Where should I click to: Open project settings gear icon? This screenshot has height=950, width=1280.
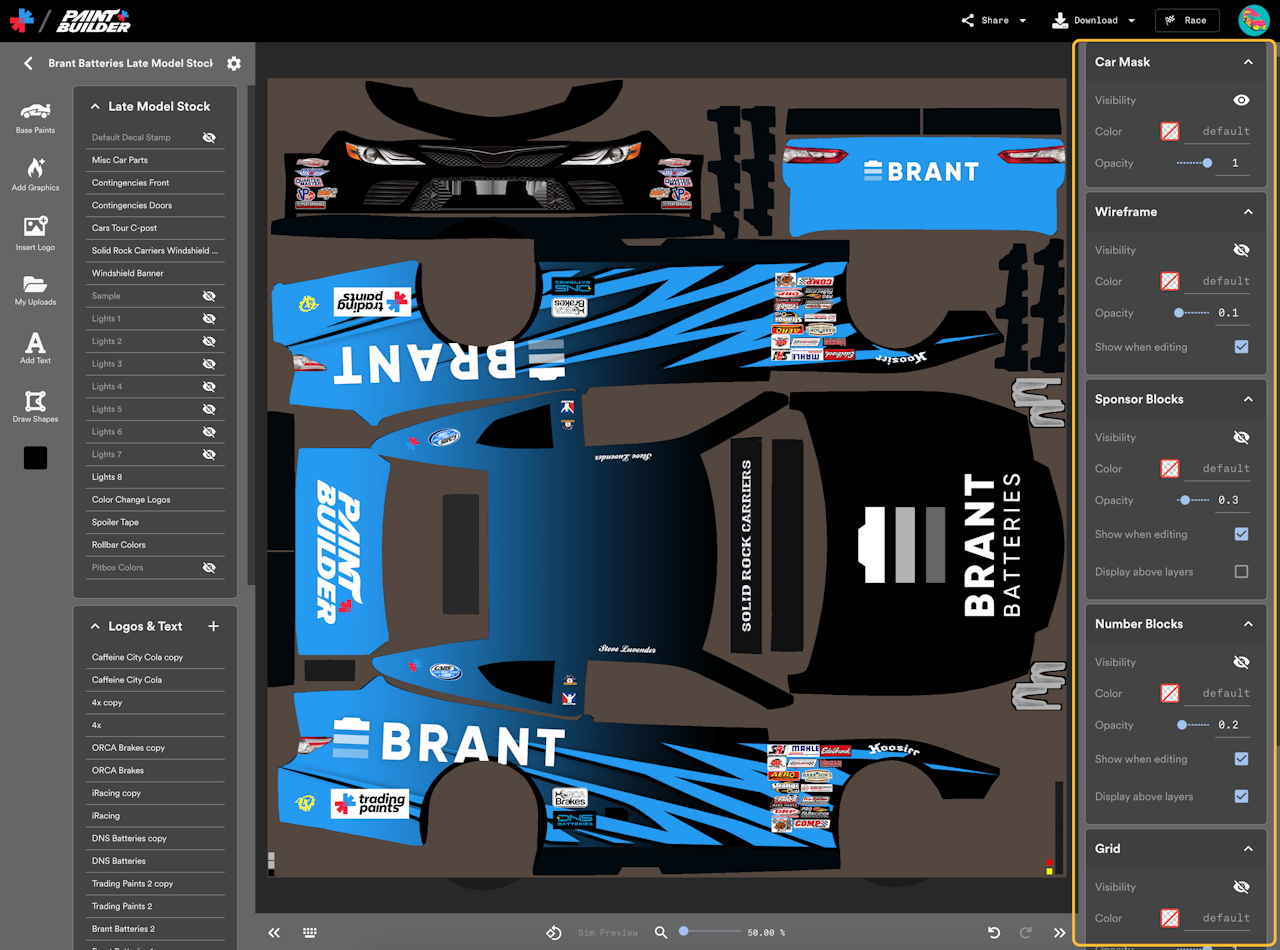point(234,63)
